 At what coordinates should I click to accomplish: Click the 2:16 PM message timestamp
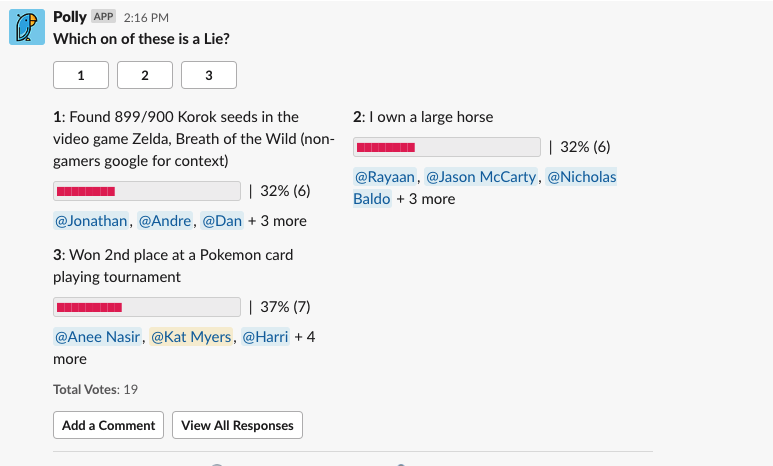pos(146,18)
